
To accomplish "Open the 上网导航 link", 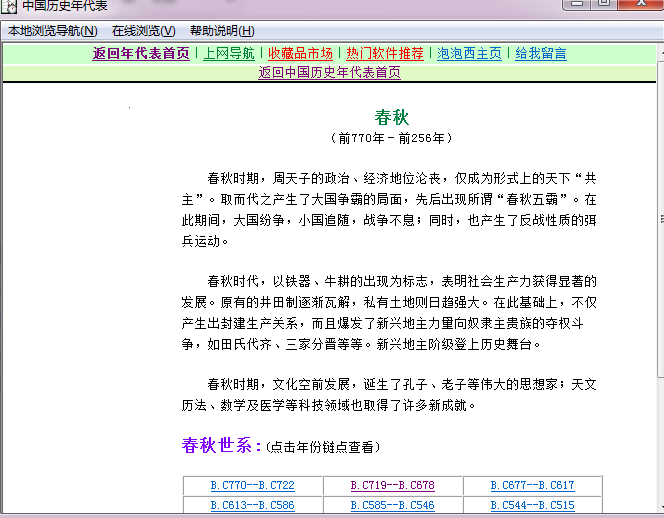I will [229, 53].
